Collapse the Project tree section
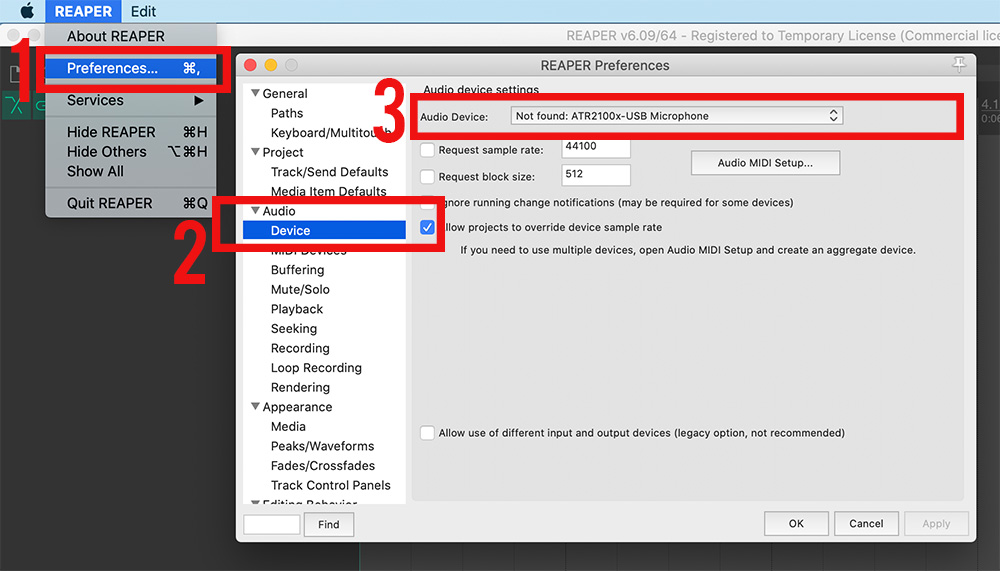1000x571 pixels. [x=255, y=152]
